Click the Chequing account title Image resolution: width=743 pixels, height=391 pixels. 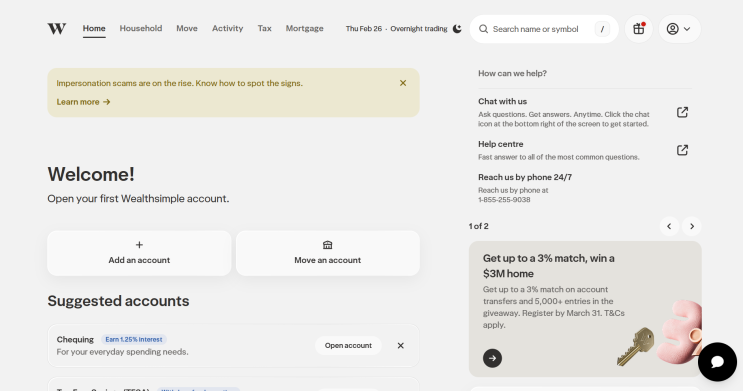[75, 339]
